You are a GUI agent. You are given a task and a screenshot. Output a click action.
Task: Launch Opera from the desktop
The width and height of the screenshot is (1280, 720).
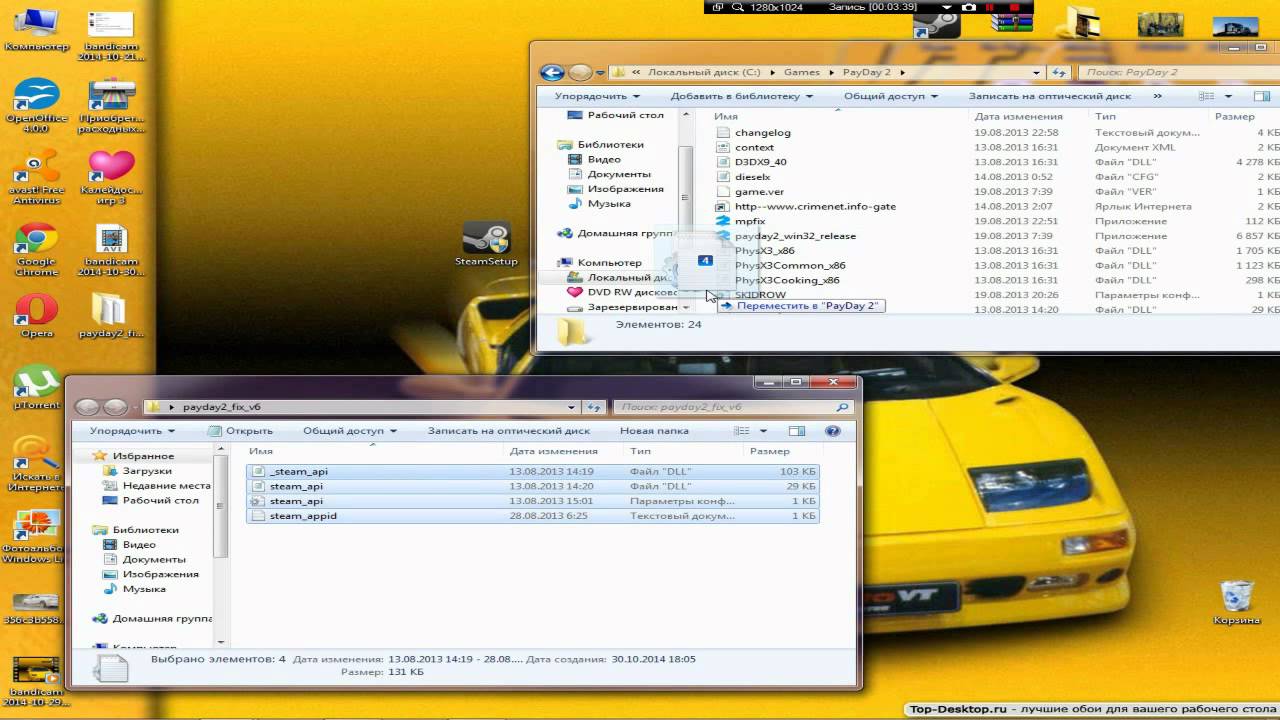pyautogui.click(x=36, y=311)
